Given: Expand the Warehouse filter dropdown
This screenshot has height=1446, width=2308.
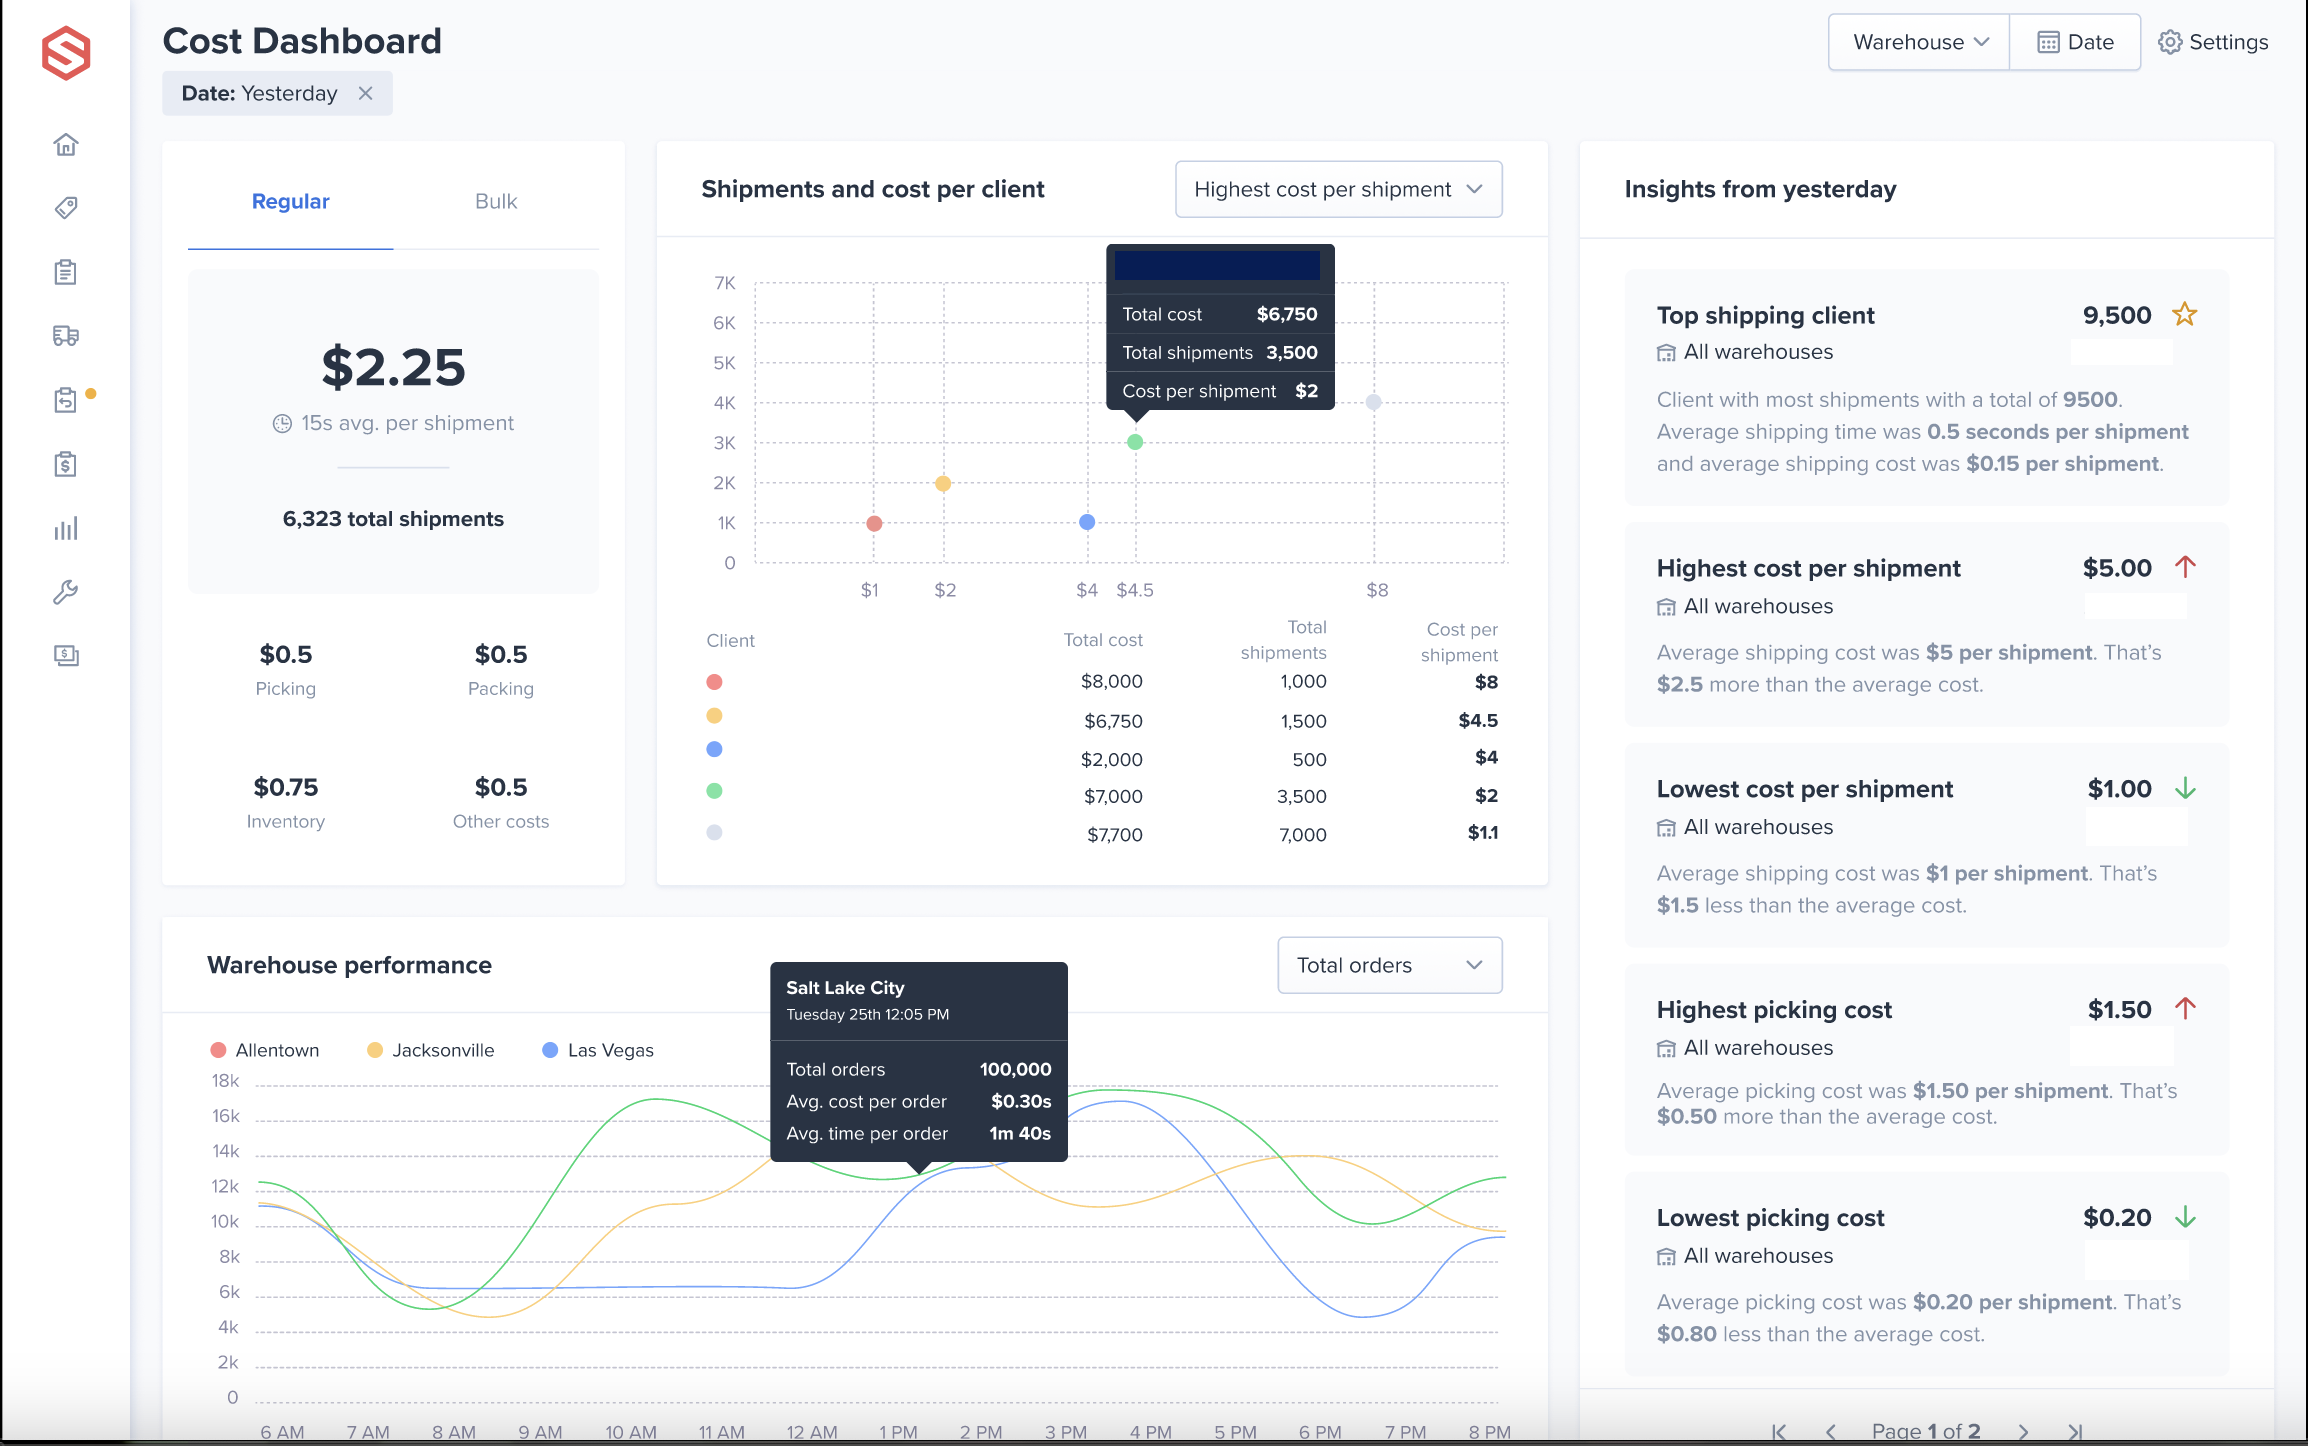Looking at the screenshot, I should point(1919,42).
